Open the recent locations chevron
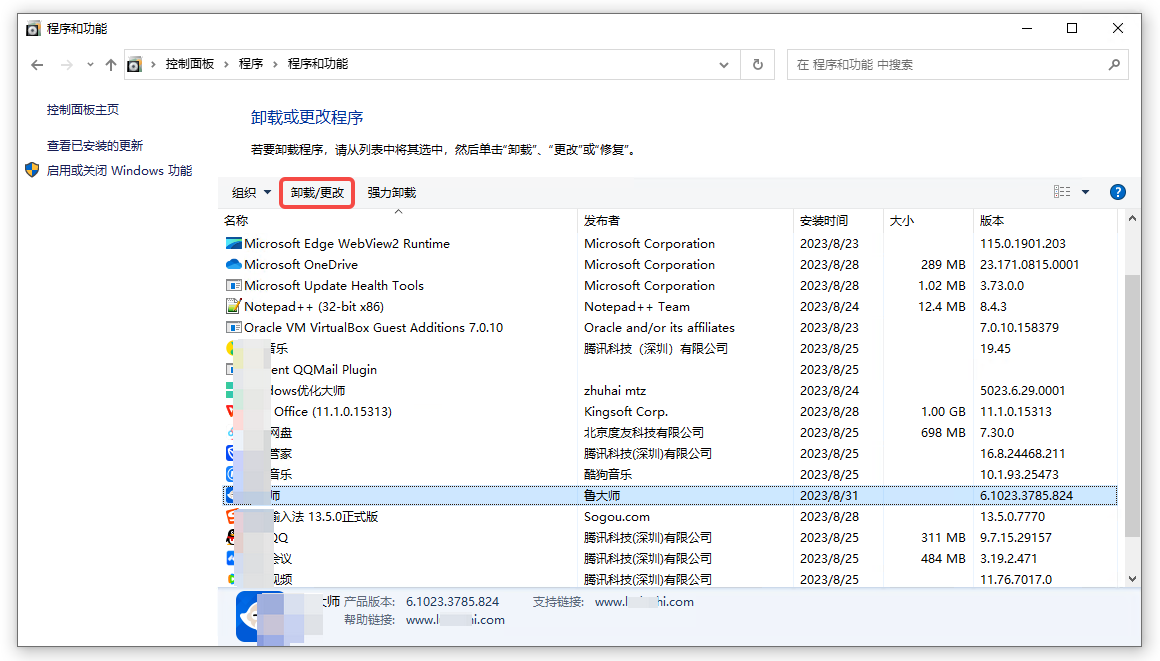This screenshot has width=1160, height=661. coord(90,65)
